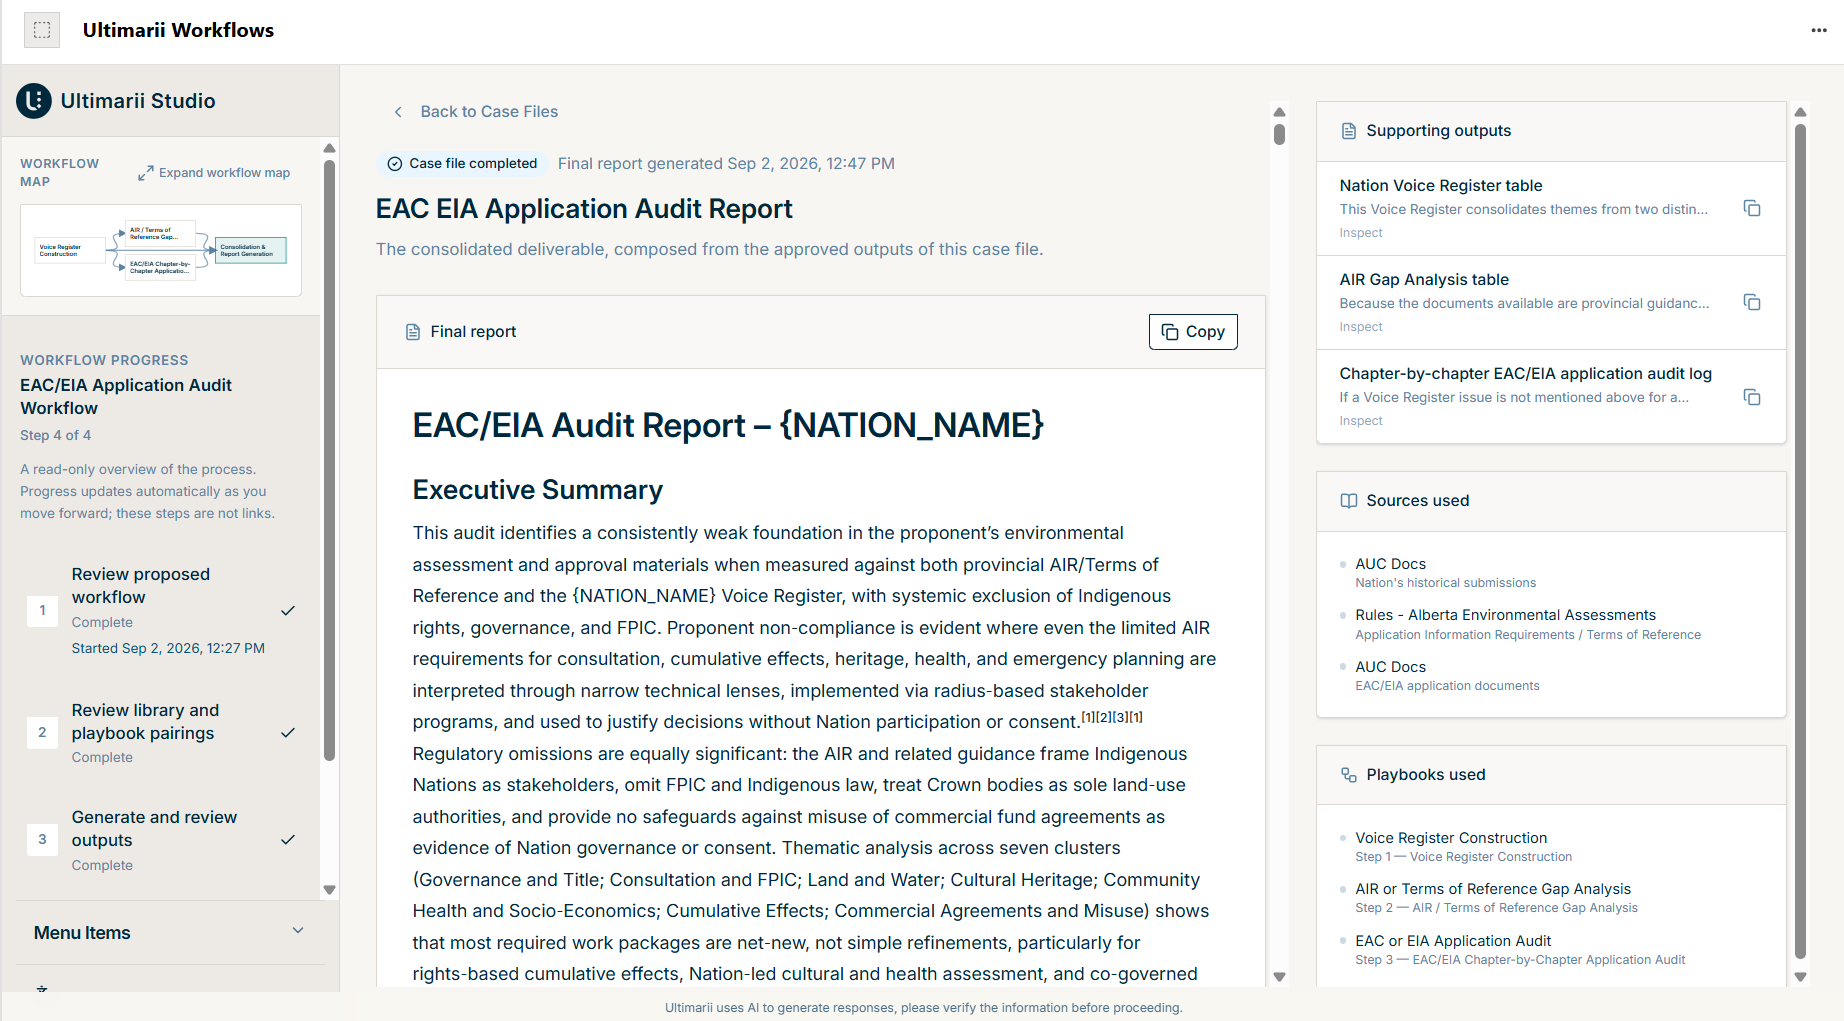
Task: Select Nation Voice Register table title
Action: 1440,186
